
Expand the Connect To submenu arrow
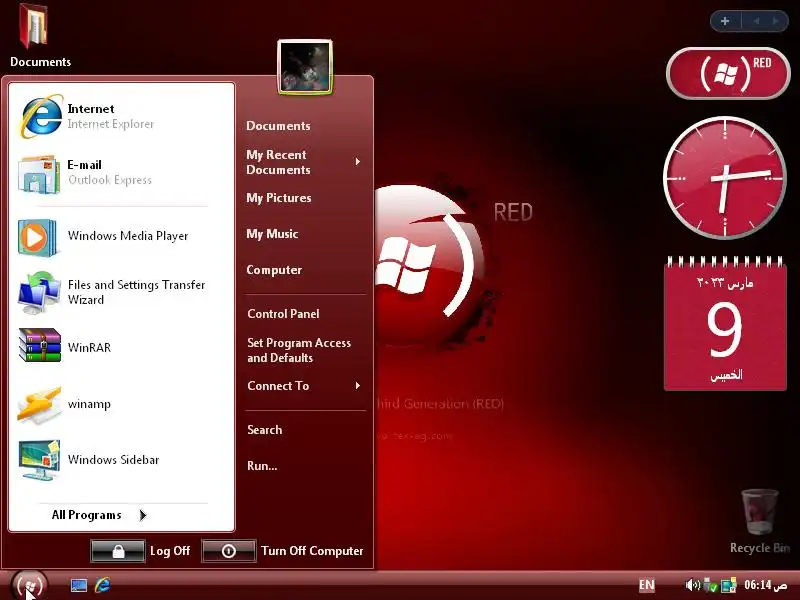[358, 386]
